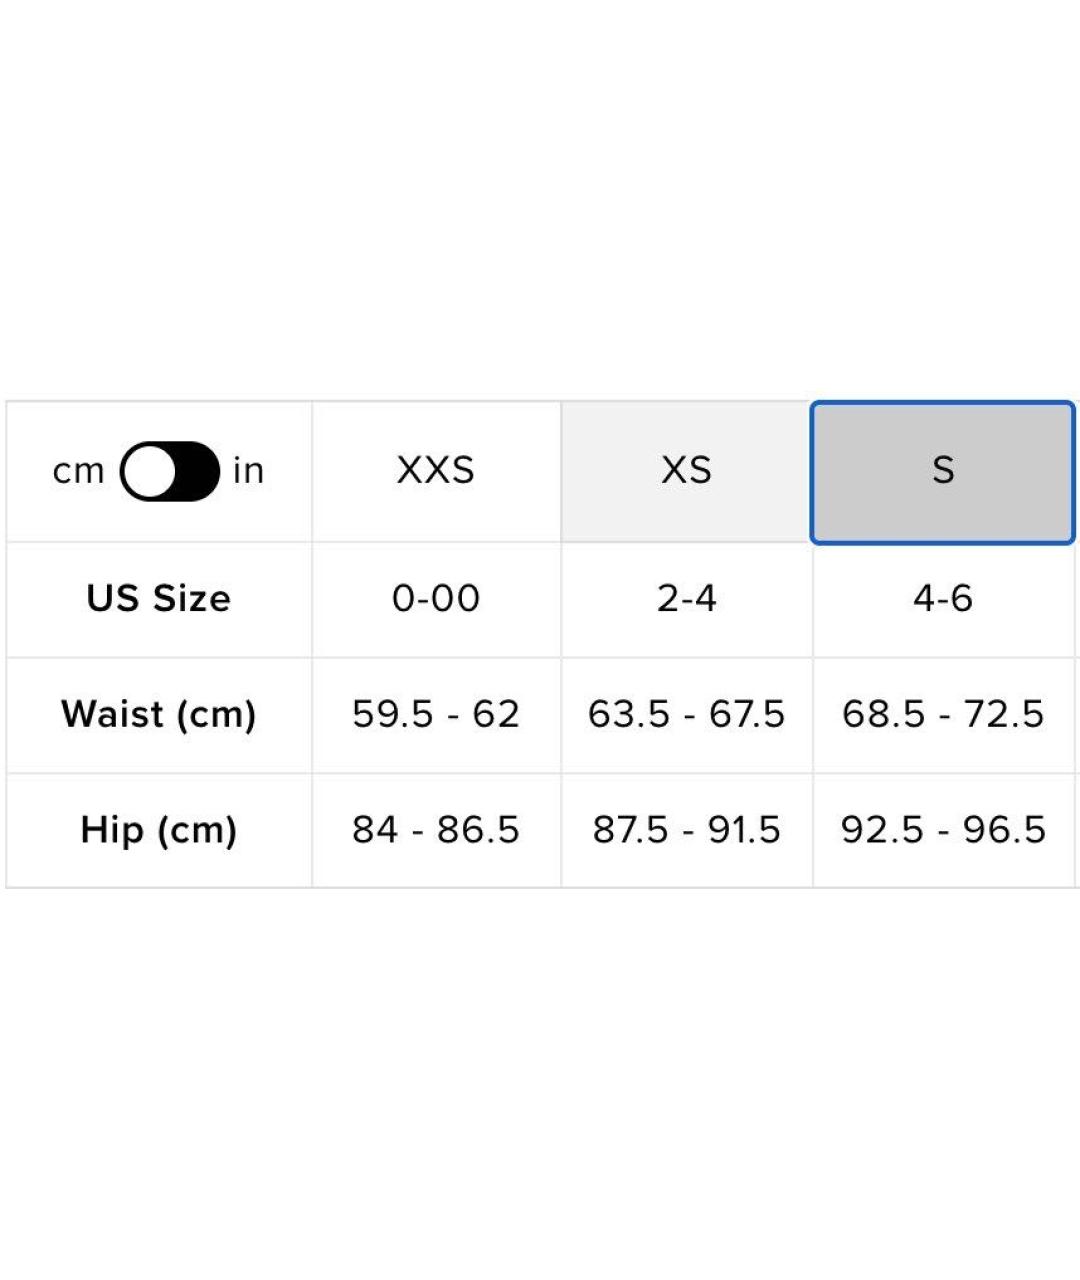Select the XS size column header
The width and height of the screenshot is (1080, 1280).
686,471
